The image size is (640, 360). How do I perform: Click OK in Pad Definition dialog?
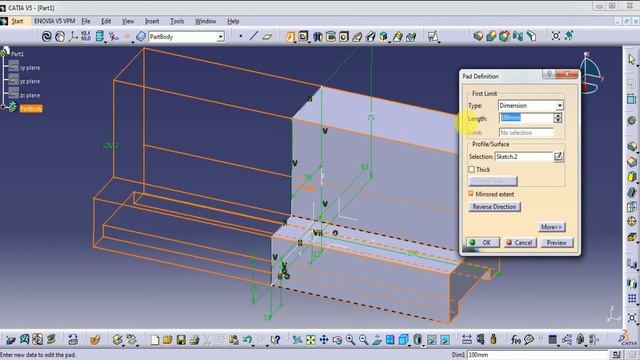coord(483,243)
